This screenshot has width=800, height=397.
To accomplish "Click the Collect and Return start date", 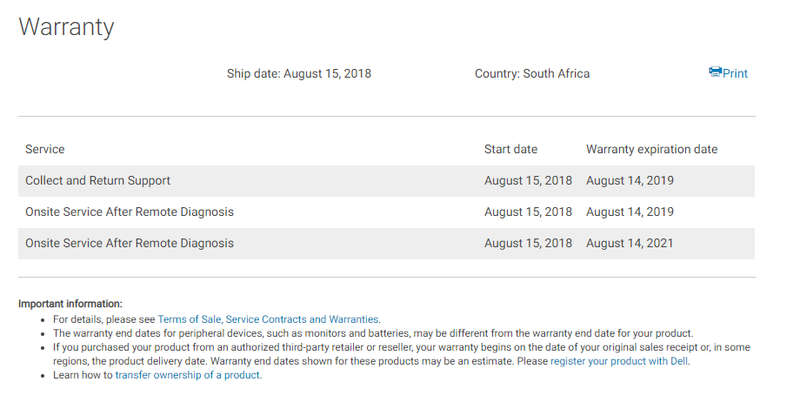I will (528, 181).
